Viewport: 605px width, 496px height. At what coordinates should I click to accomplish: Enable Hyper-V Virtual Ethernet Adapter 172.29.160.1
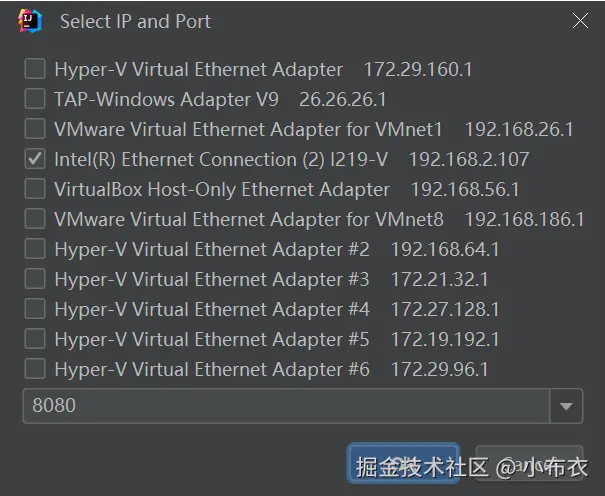35,69
